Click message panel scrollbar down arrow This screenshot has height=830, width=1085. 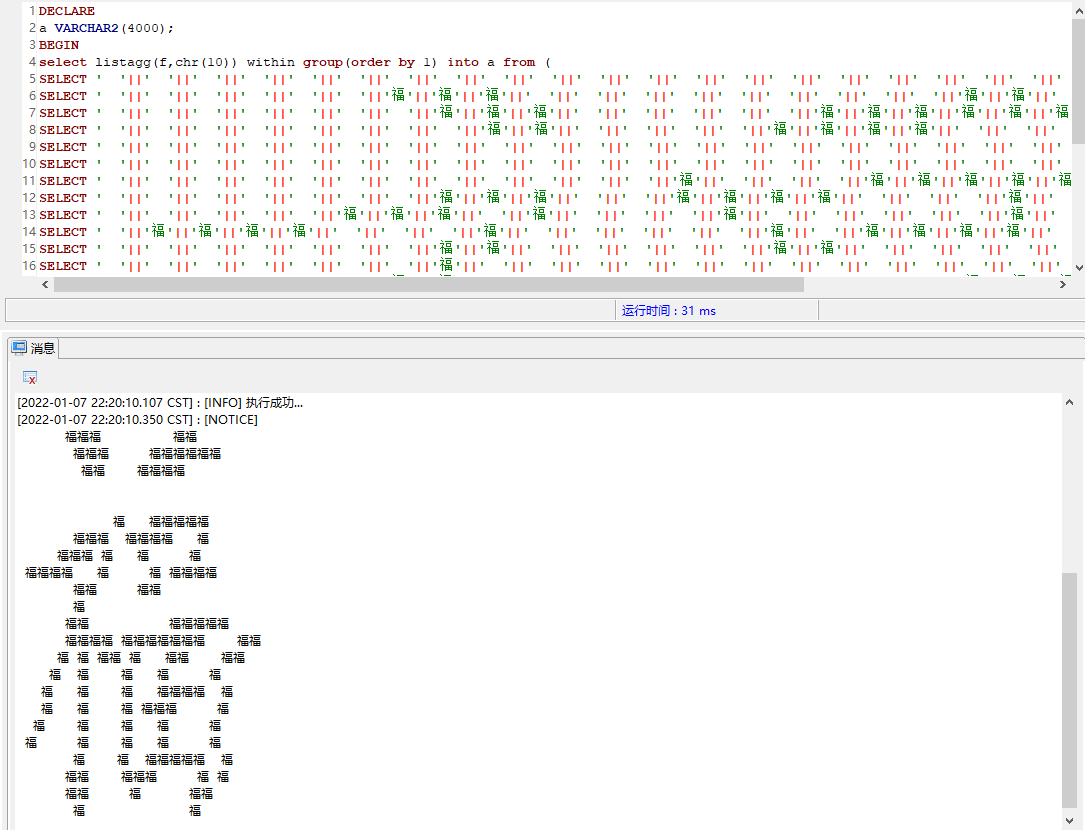pos(1069,820)
